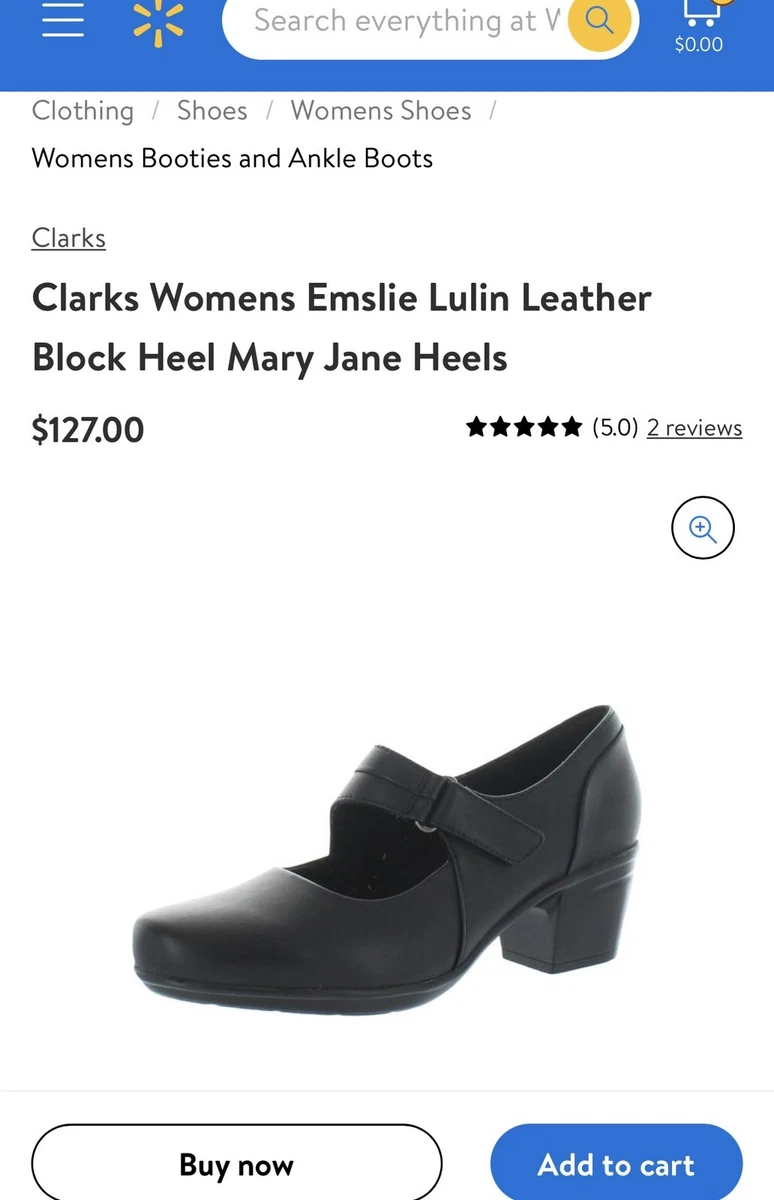
Task: Open the shopping cart icon
Action: click(700, 12)
